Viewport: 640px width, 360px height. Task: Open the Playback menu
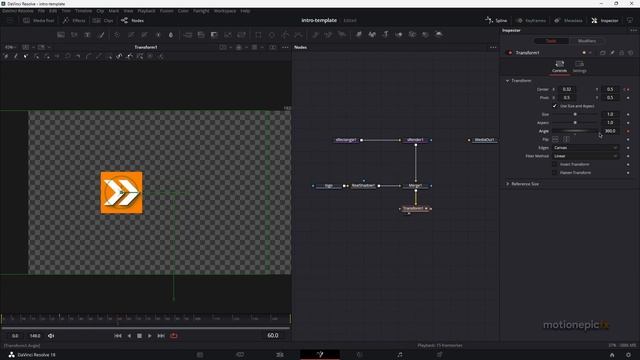tap(146, 11)
